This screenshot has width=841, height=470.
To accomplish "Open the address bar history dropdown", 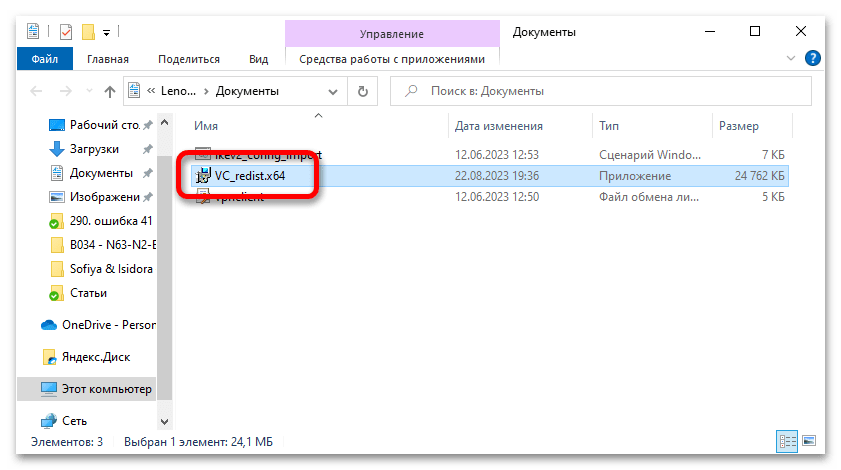I will [333, 92].
